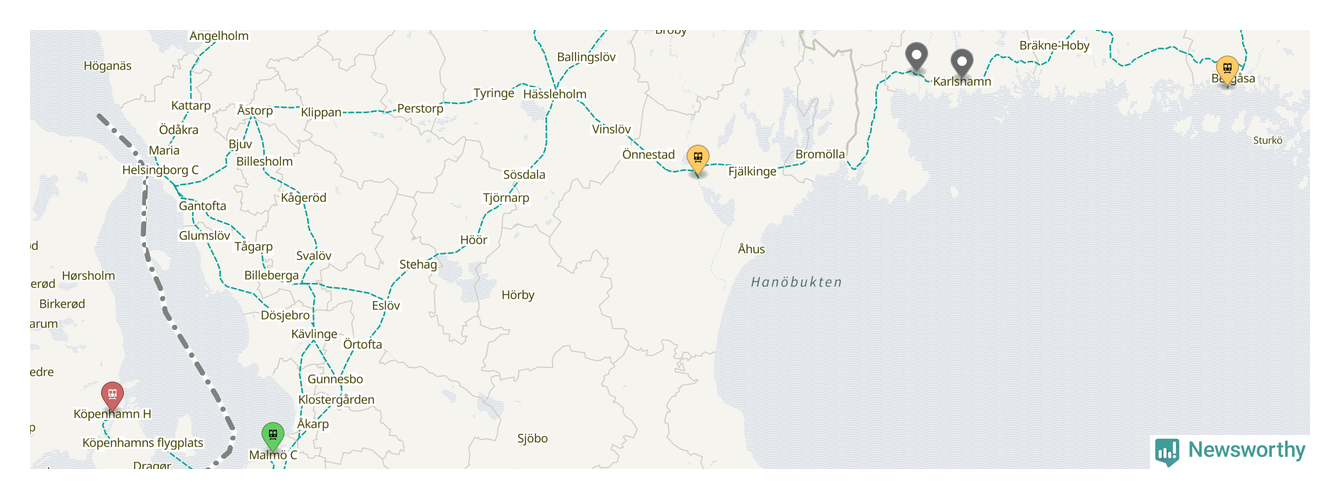This screenshot has height=499, width=1340.
Task: Select the yellow train marker at Bergåsa
Action: tap(1227, 71)
